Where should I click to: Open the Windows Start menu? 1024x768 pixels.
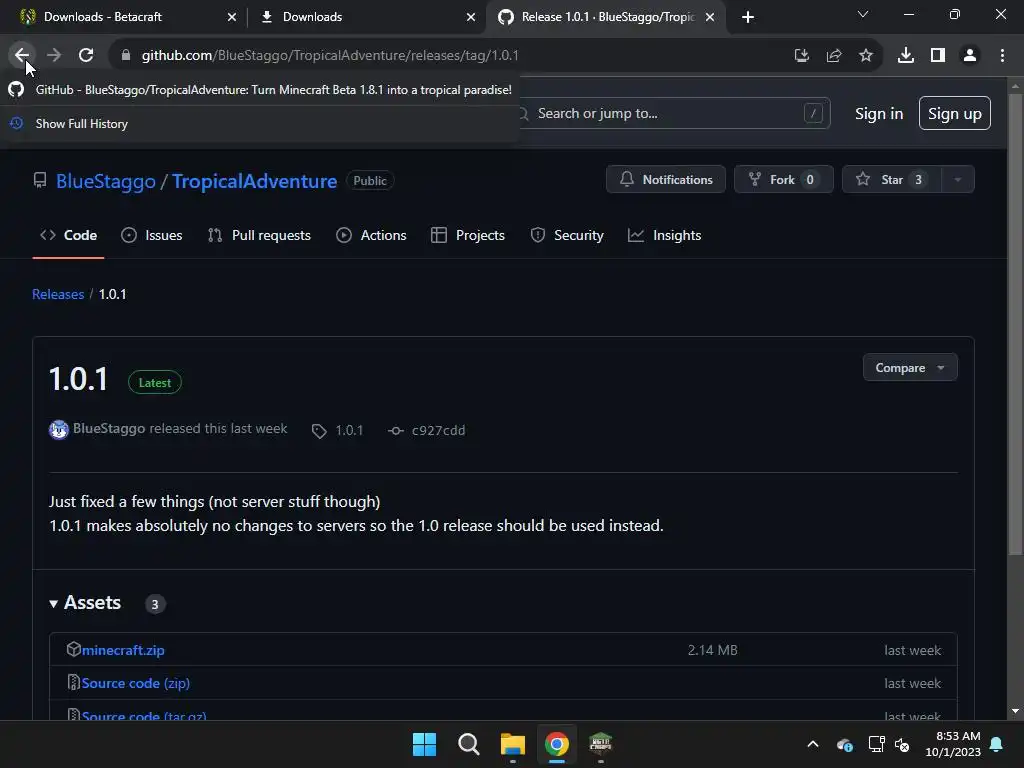point(424,744)
